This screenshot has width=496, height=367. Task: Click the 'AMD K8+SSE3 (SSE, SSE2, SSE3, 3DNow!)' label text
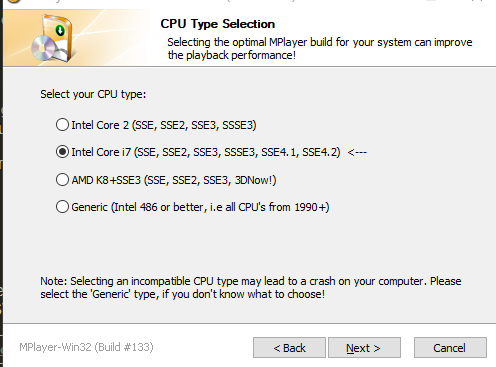174,180
